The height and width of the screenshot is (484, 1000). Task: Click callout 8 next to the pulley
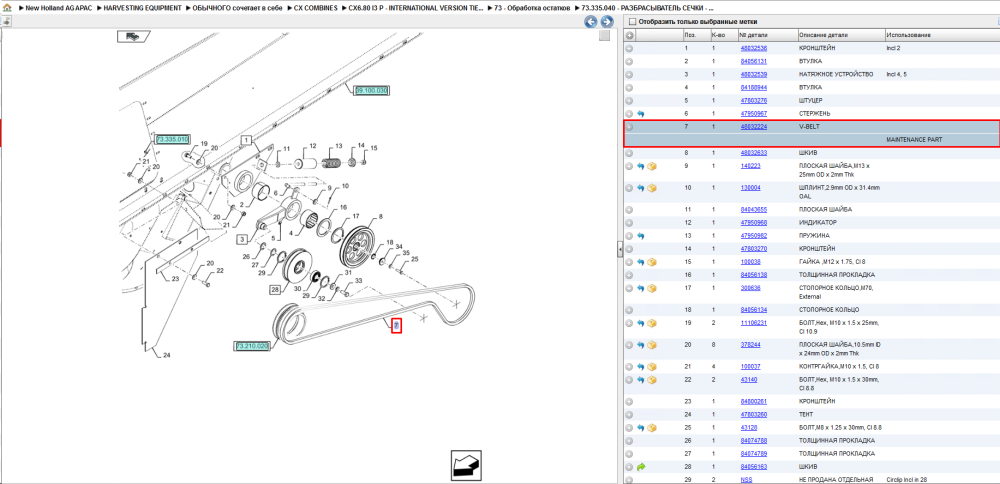click(x=381, y=217)
